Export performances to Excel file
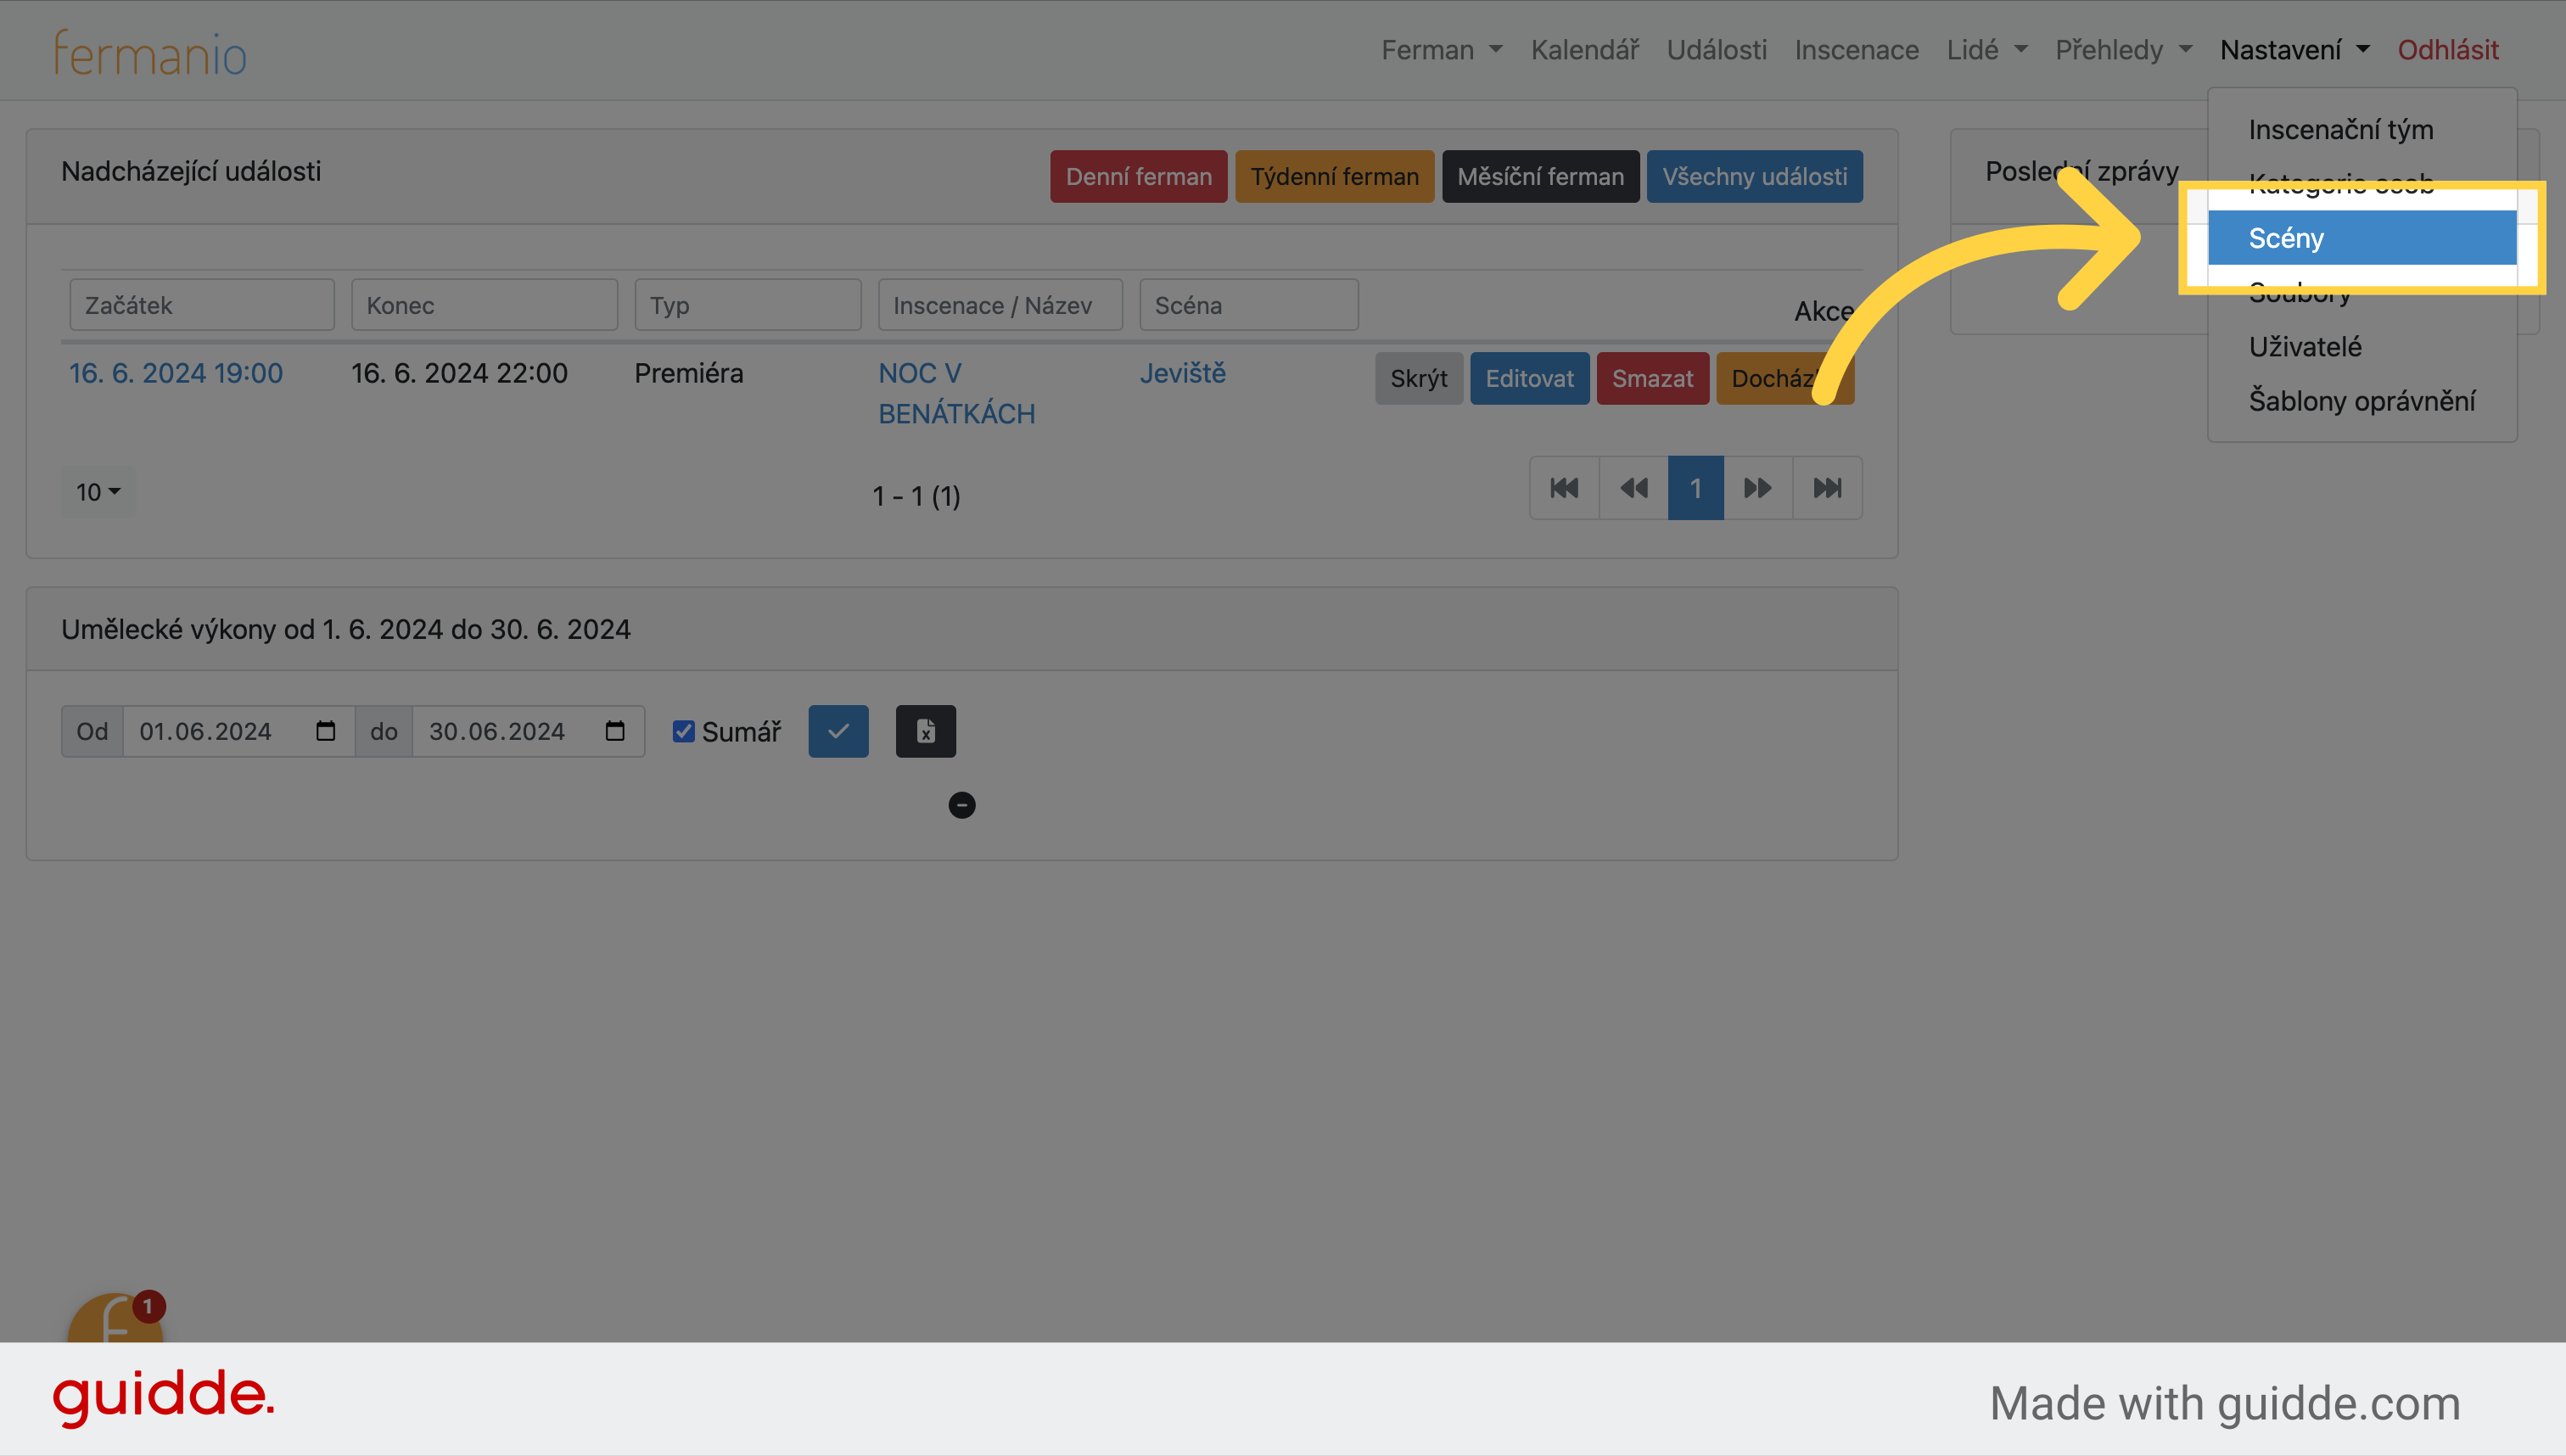Screen dimensions: 2566x1456 [x=925, y=731]
